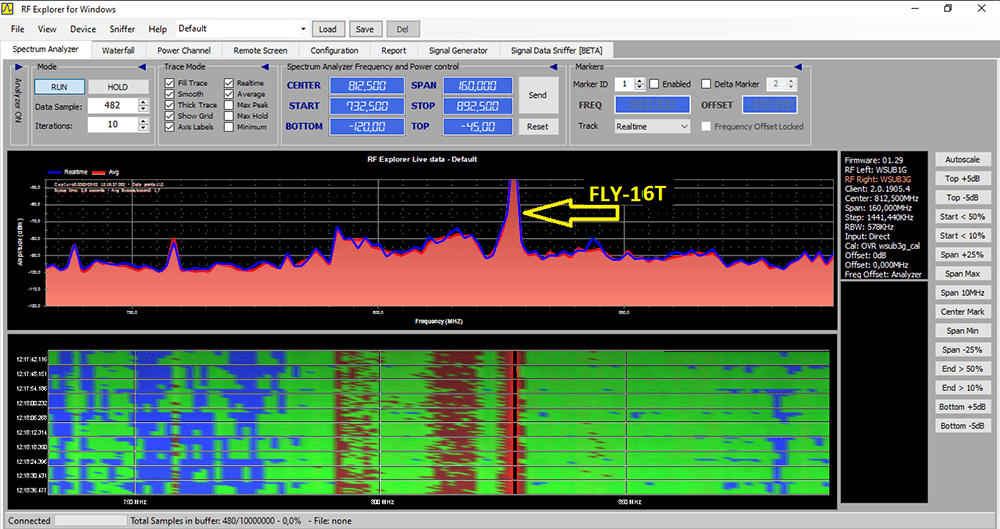
Task: Open the Sniffer menu
Action: pos(122,29)
